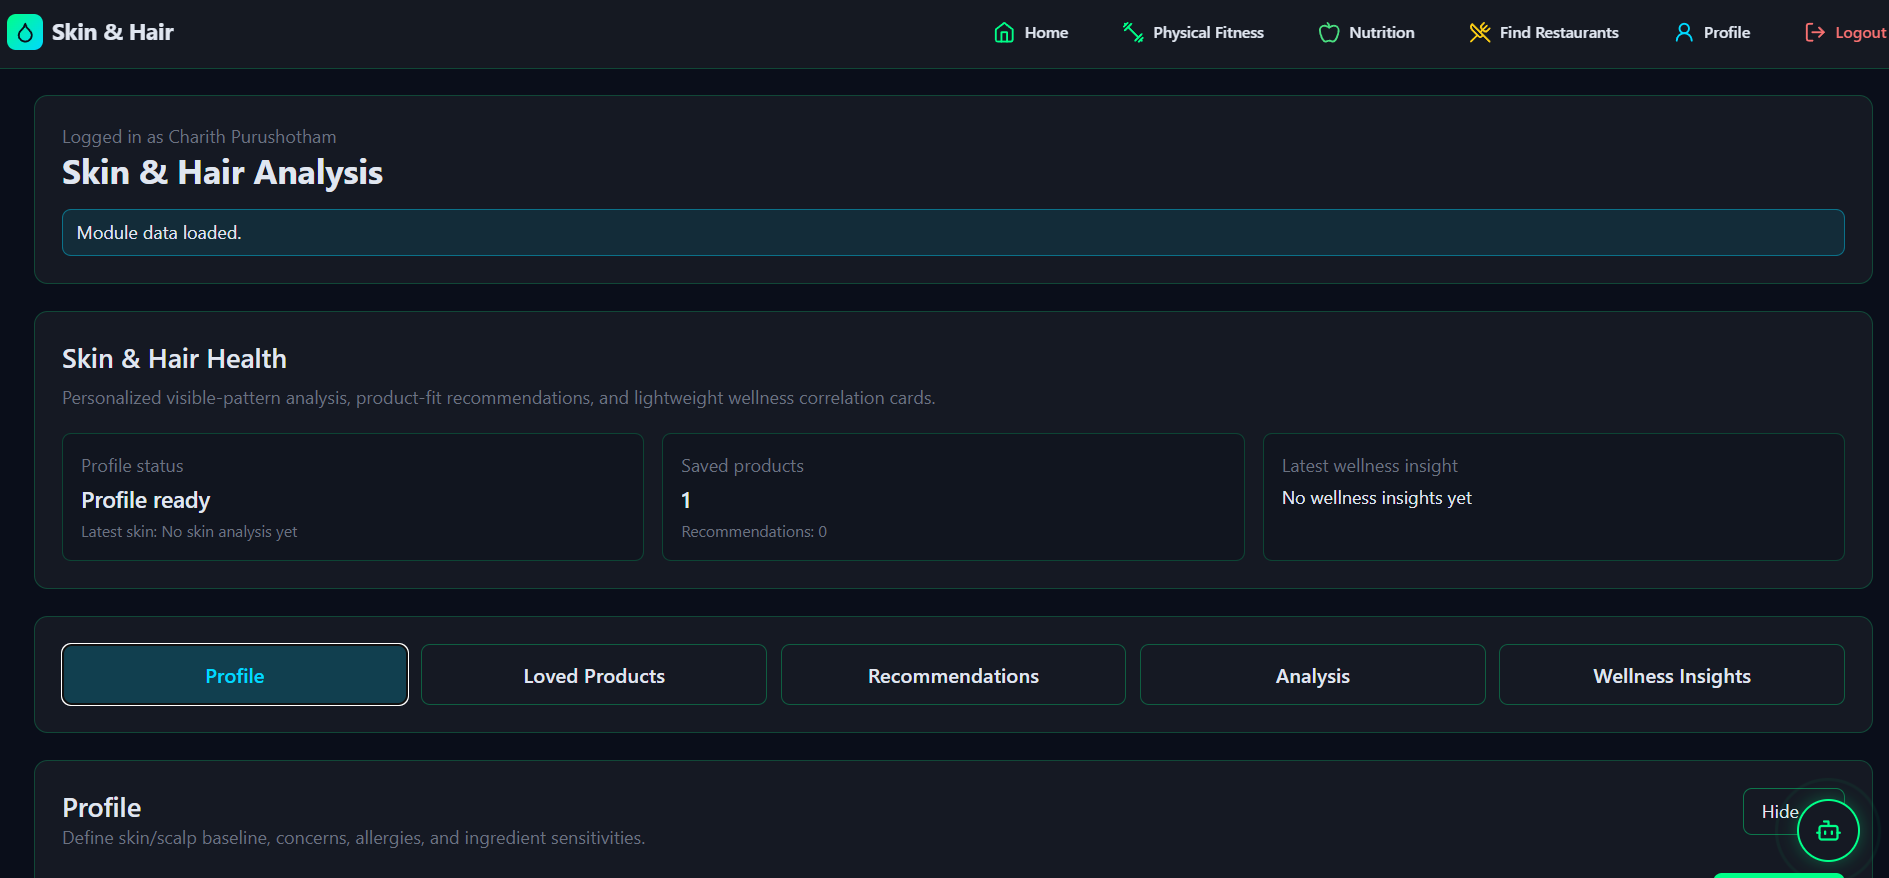
Task: Click the 'Latest wellness insight' label
Action: click(x=1369, y=466)
